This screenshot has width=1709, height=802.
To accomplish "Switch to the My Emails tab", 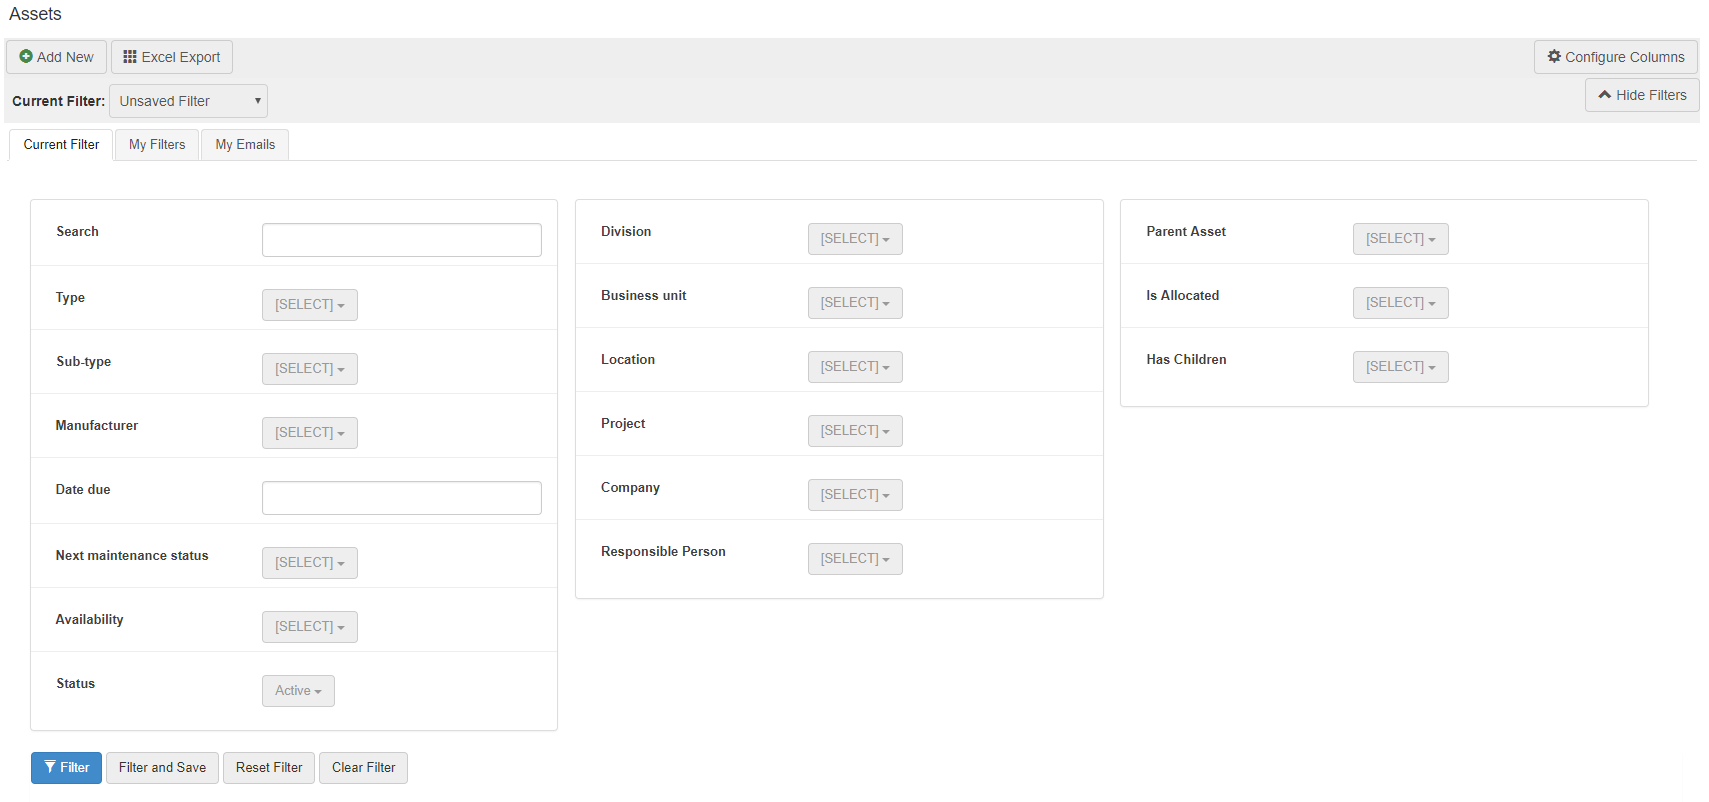I will click(245, 145).
